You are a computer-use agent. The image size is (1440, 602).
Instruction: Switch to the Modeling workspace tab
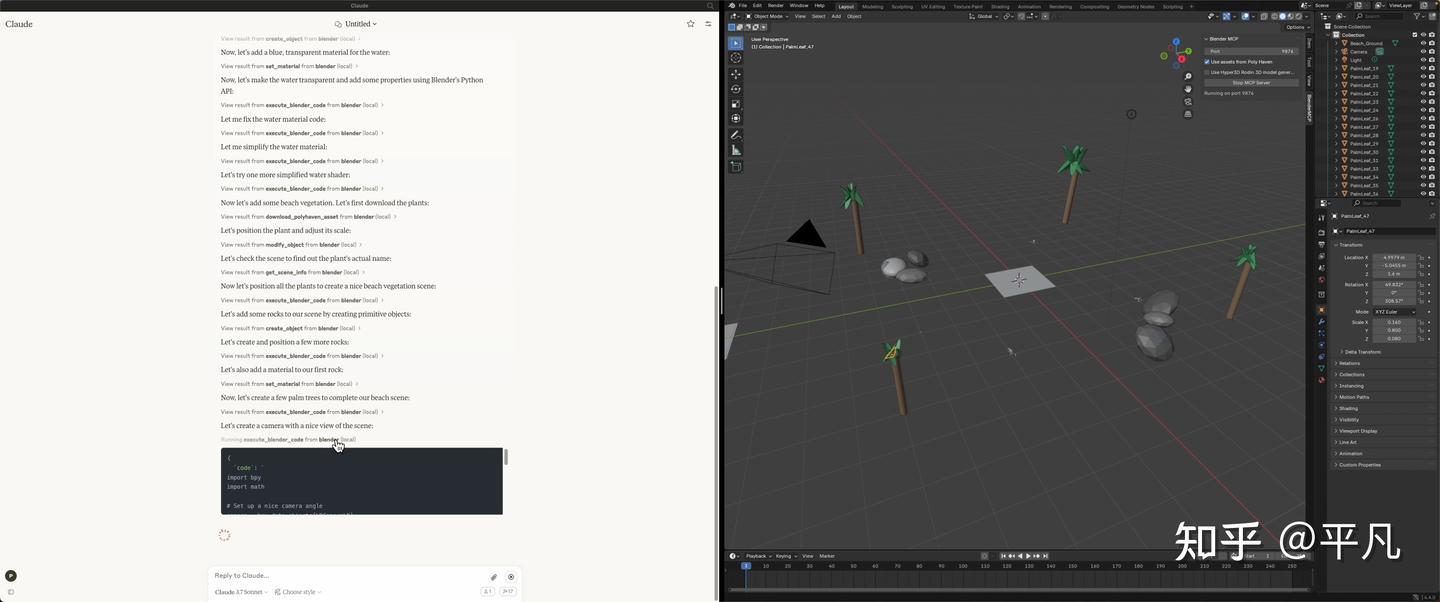pyautogui.click(x=872, y=6)
